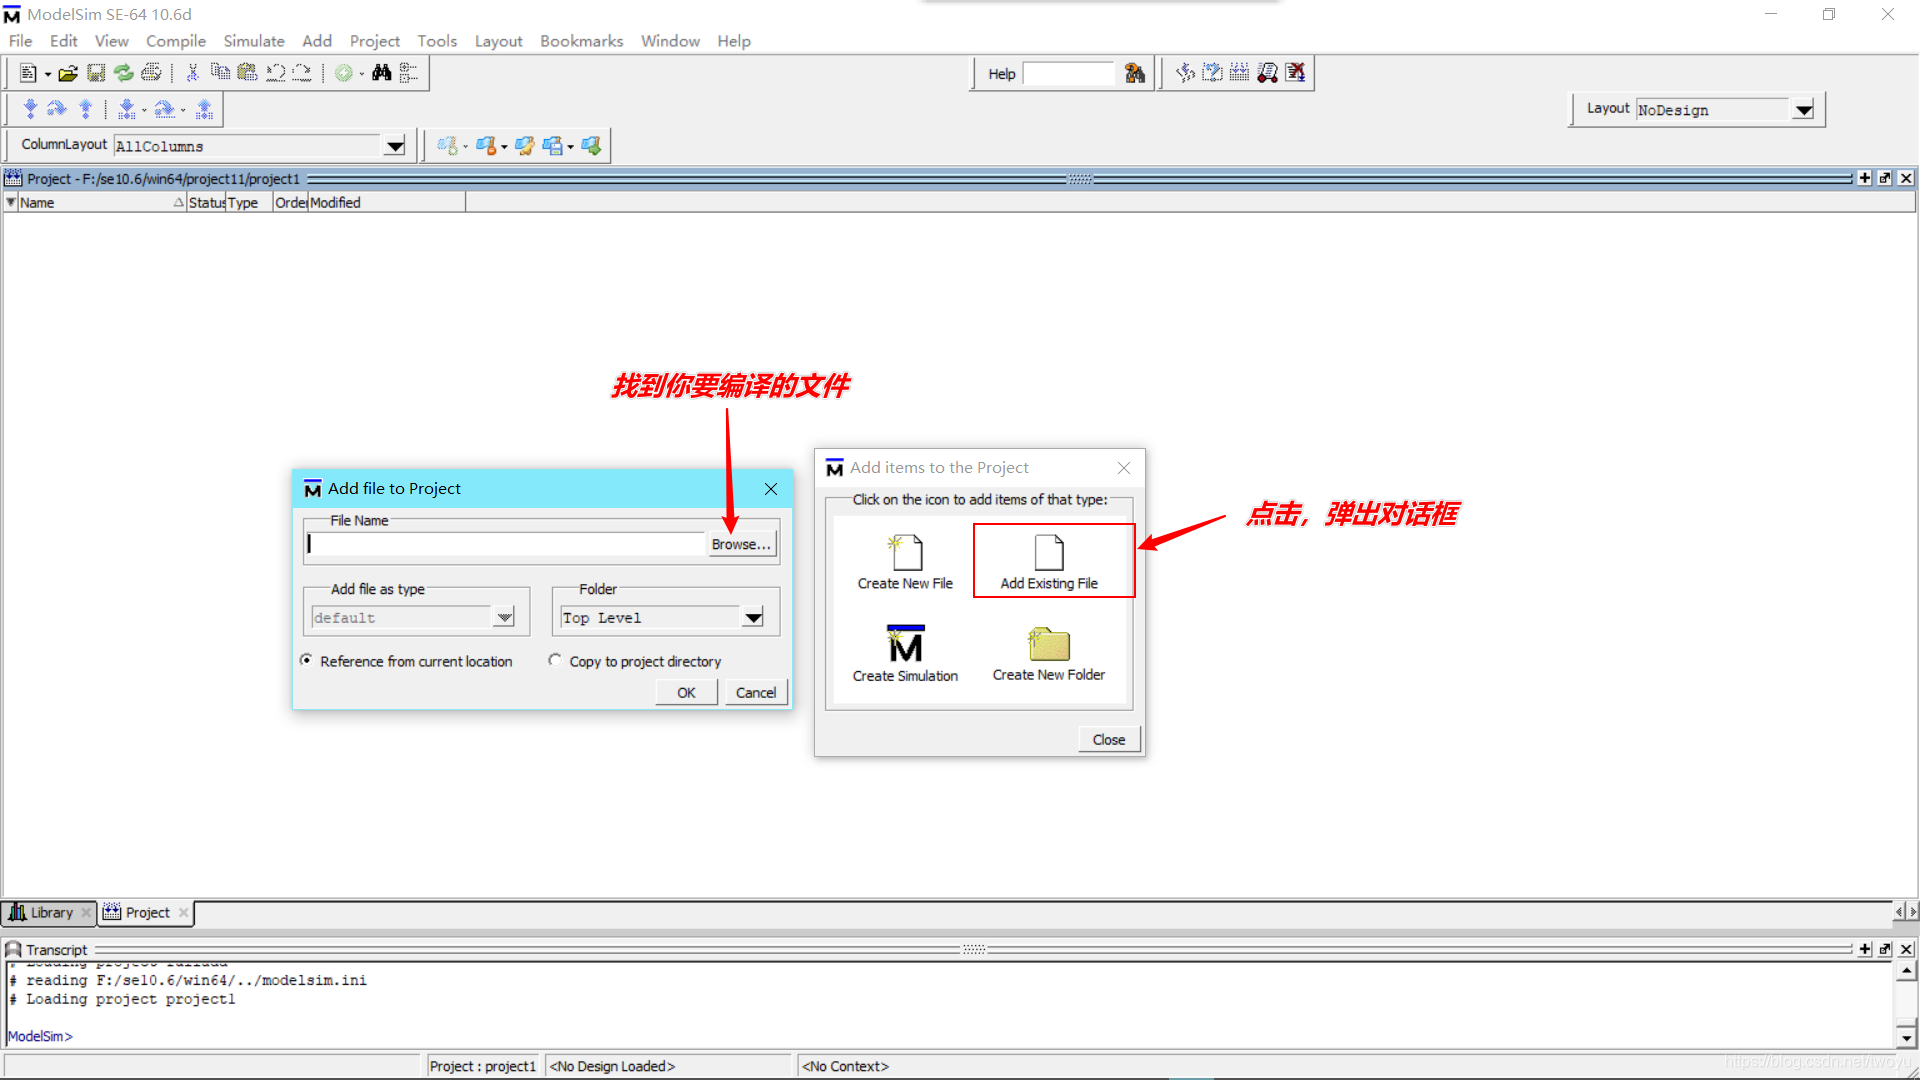Click the blue Step Over curved arrow icon

coord(57,109)
